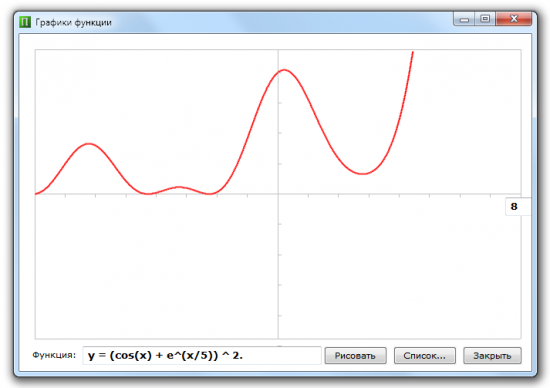Click the Закрыть button
The width and height of the screenshot is (550, 388).
492,356
